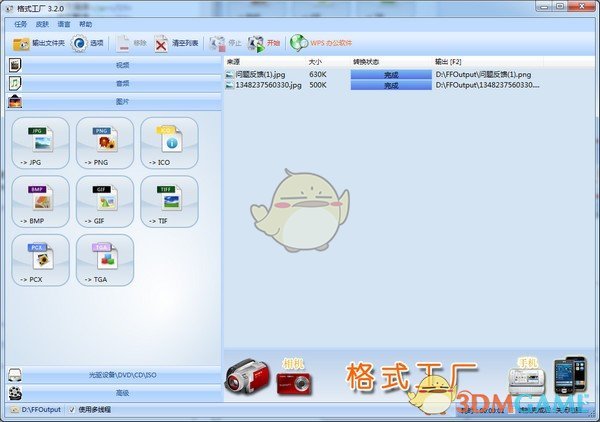Image resolution: width=600 pixels, height=422 pixels.
Task: Choose the PNG conversion icon
Action: pos(105,142)
